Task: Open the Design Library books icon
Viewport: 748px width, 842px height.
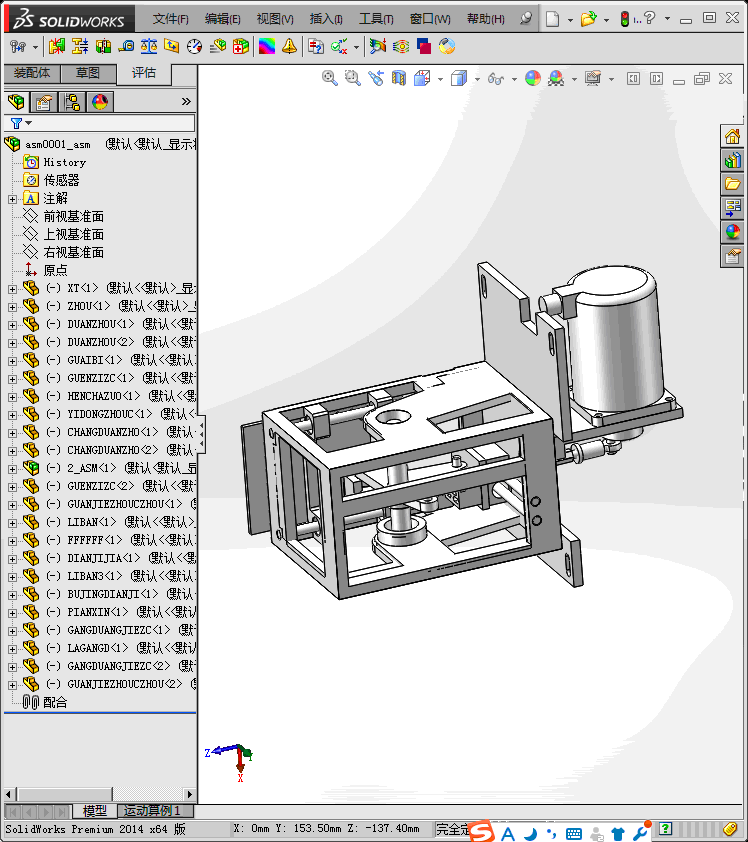Action: [732, 161]
